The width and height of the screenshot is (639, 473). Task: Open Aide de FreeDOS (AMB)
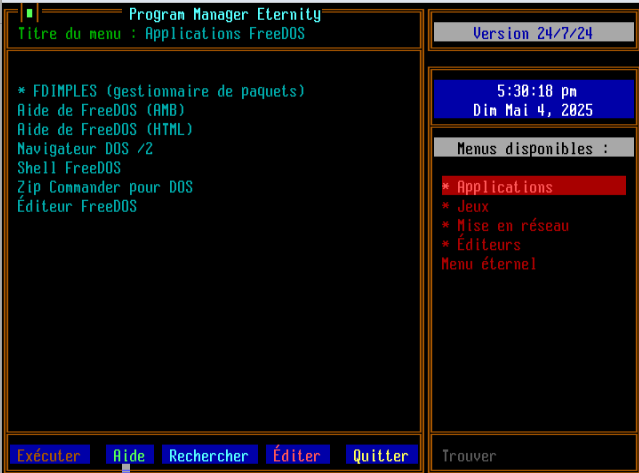[101, 110]
